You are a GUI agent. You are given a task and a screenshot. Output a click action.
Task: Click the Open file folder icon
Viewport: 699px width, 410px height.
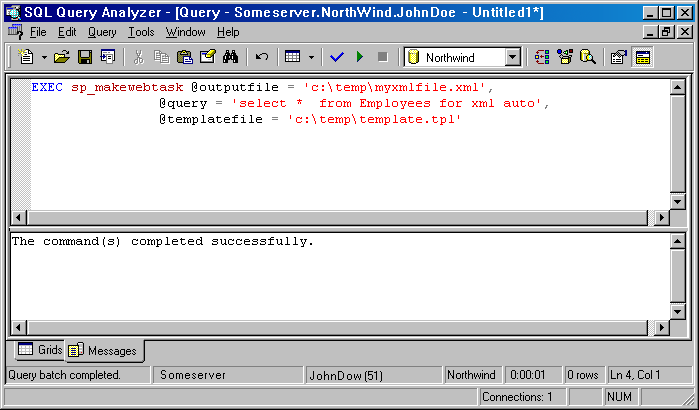pos(62,58)
